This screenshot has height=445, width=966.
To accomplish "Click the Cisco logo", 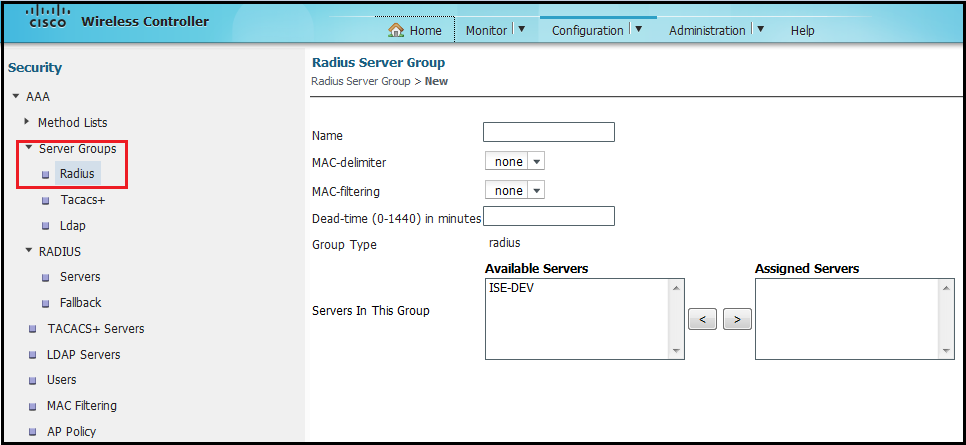I will (49, 18).
